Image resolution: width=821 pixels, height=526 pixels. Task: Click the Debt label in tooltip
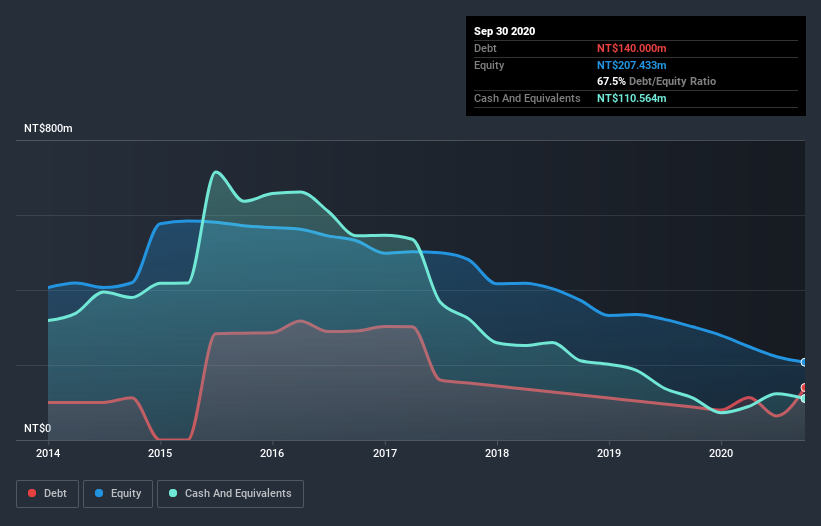[485, 48]
